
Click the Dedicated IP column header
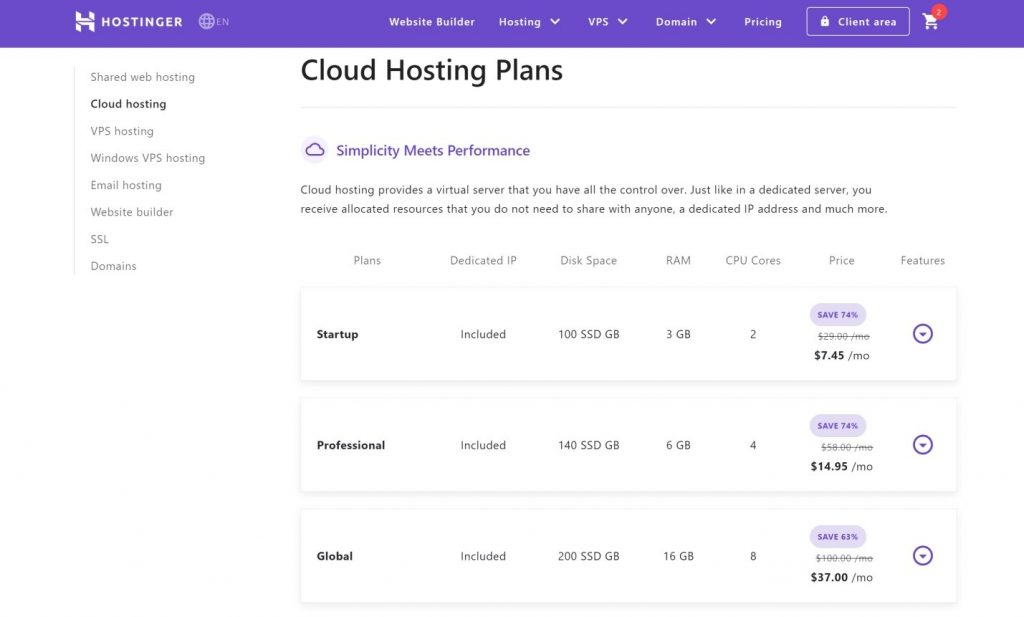[483, 261]
